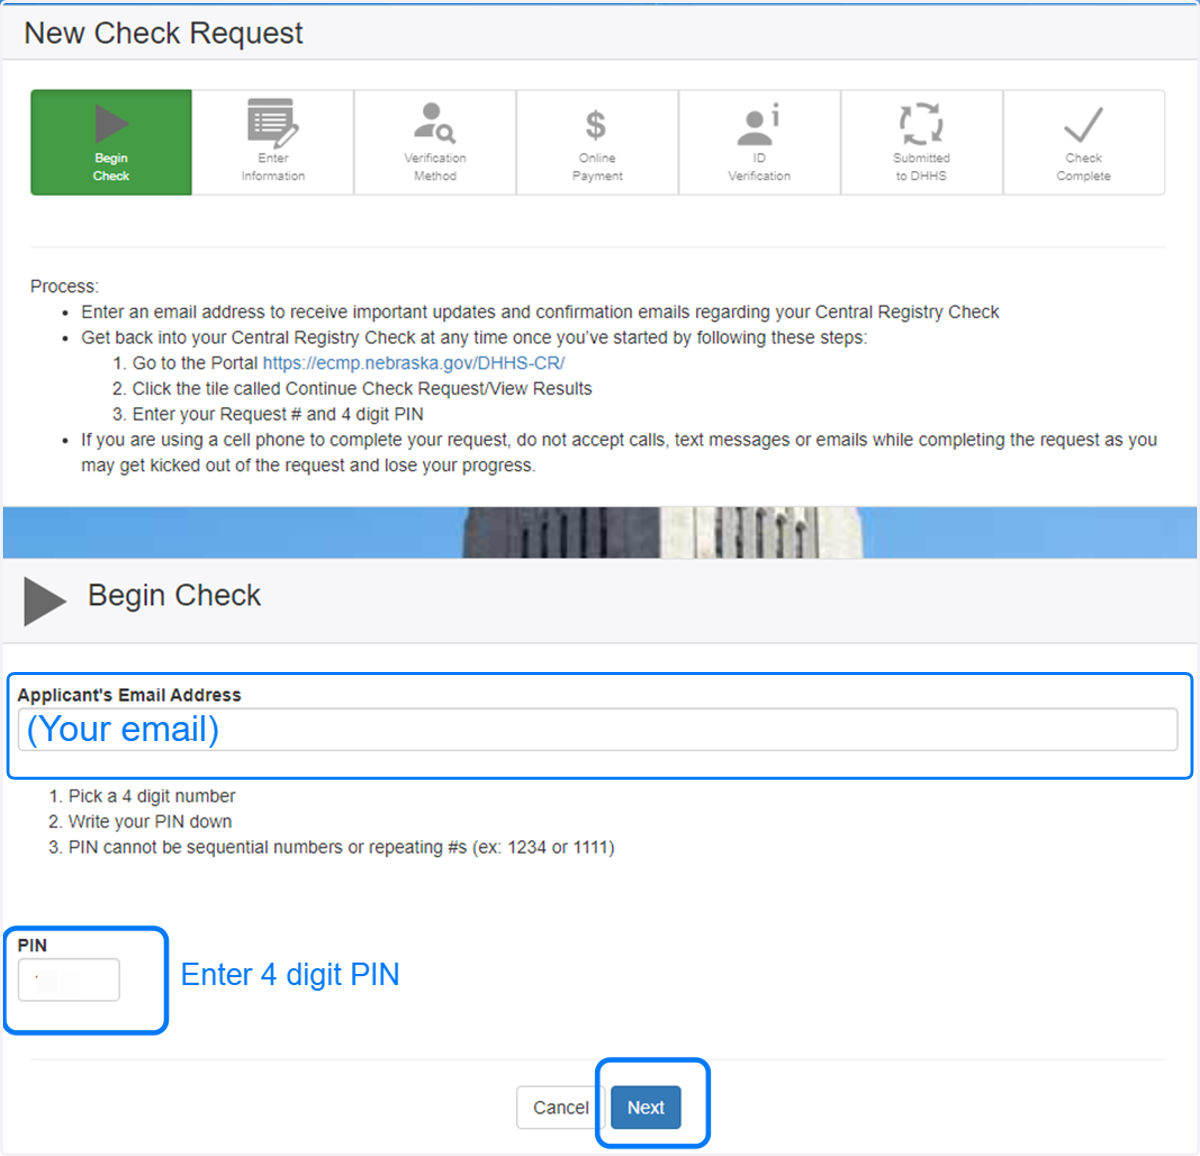
Task: Click the 'Applicant's Email Address' label
Action: [x=129, y=695]
